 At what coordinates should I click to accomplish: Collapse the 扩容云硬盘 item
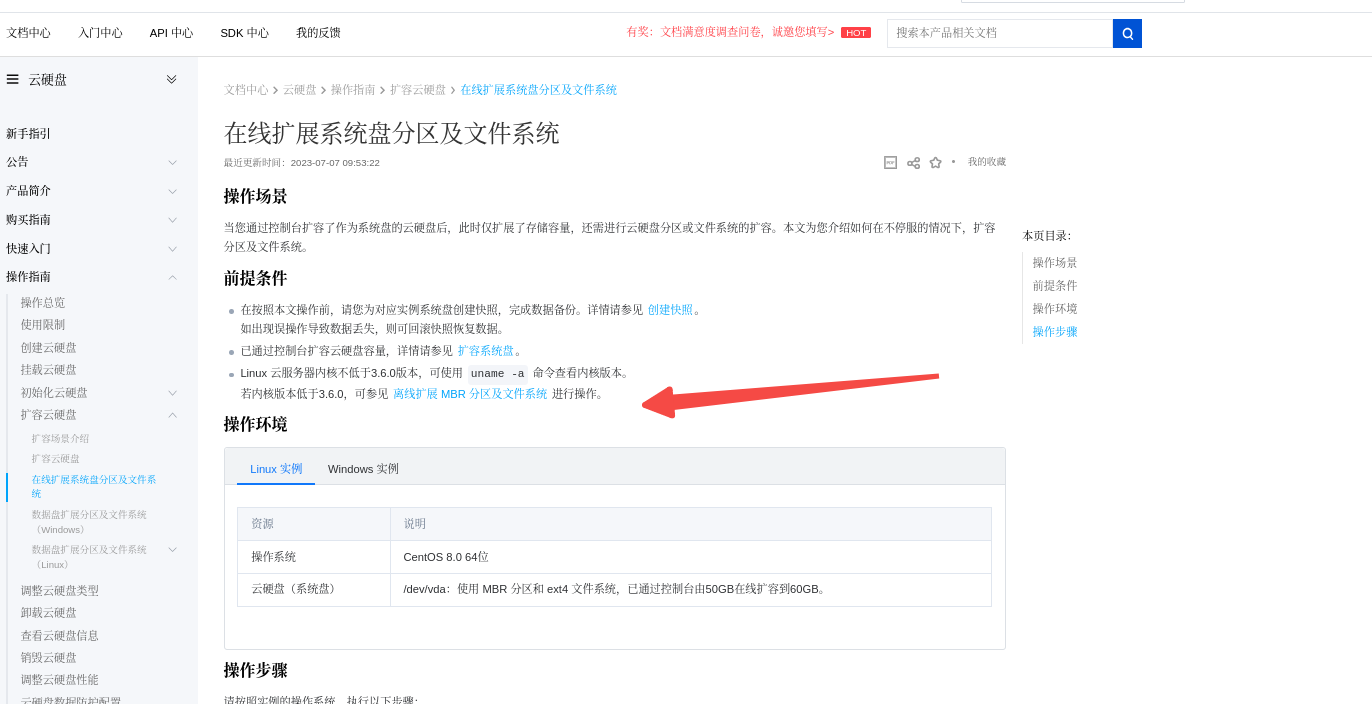172,415
